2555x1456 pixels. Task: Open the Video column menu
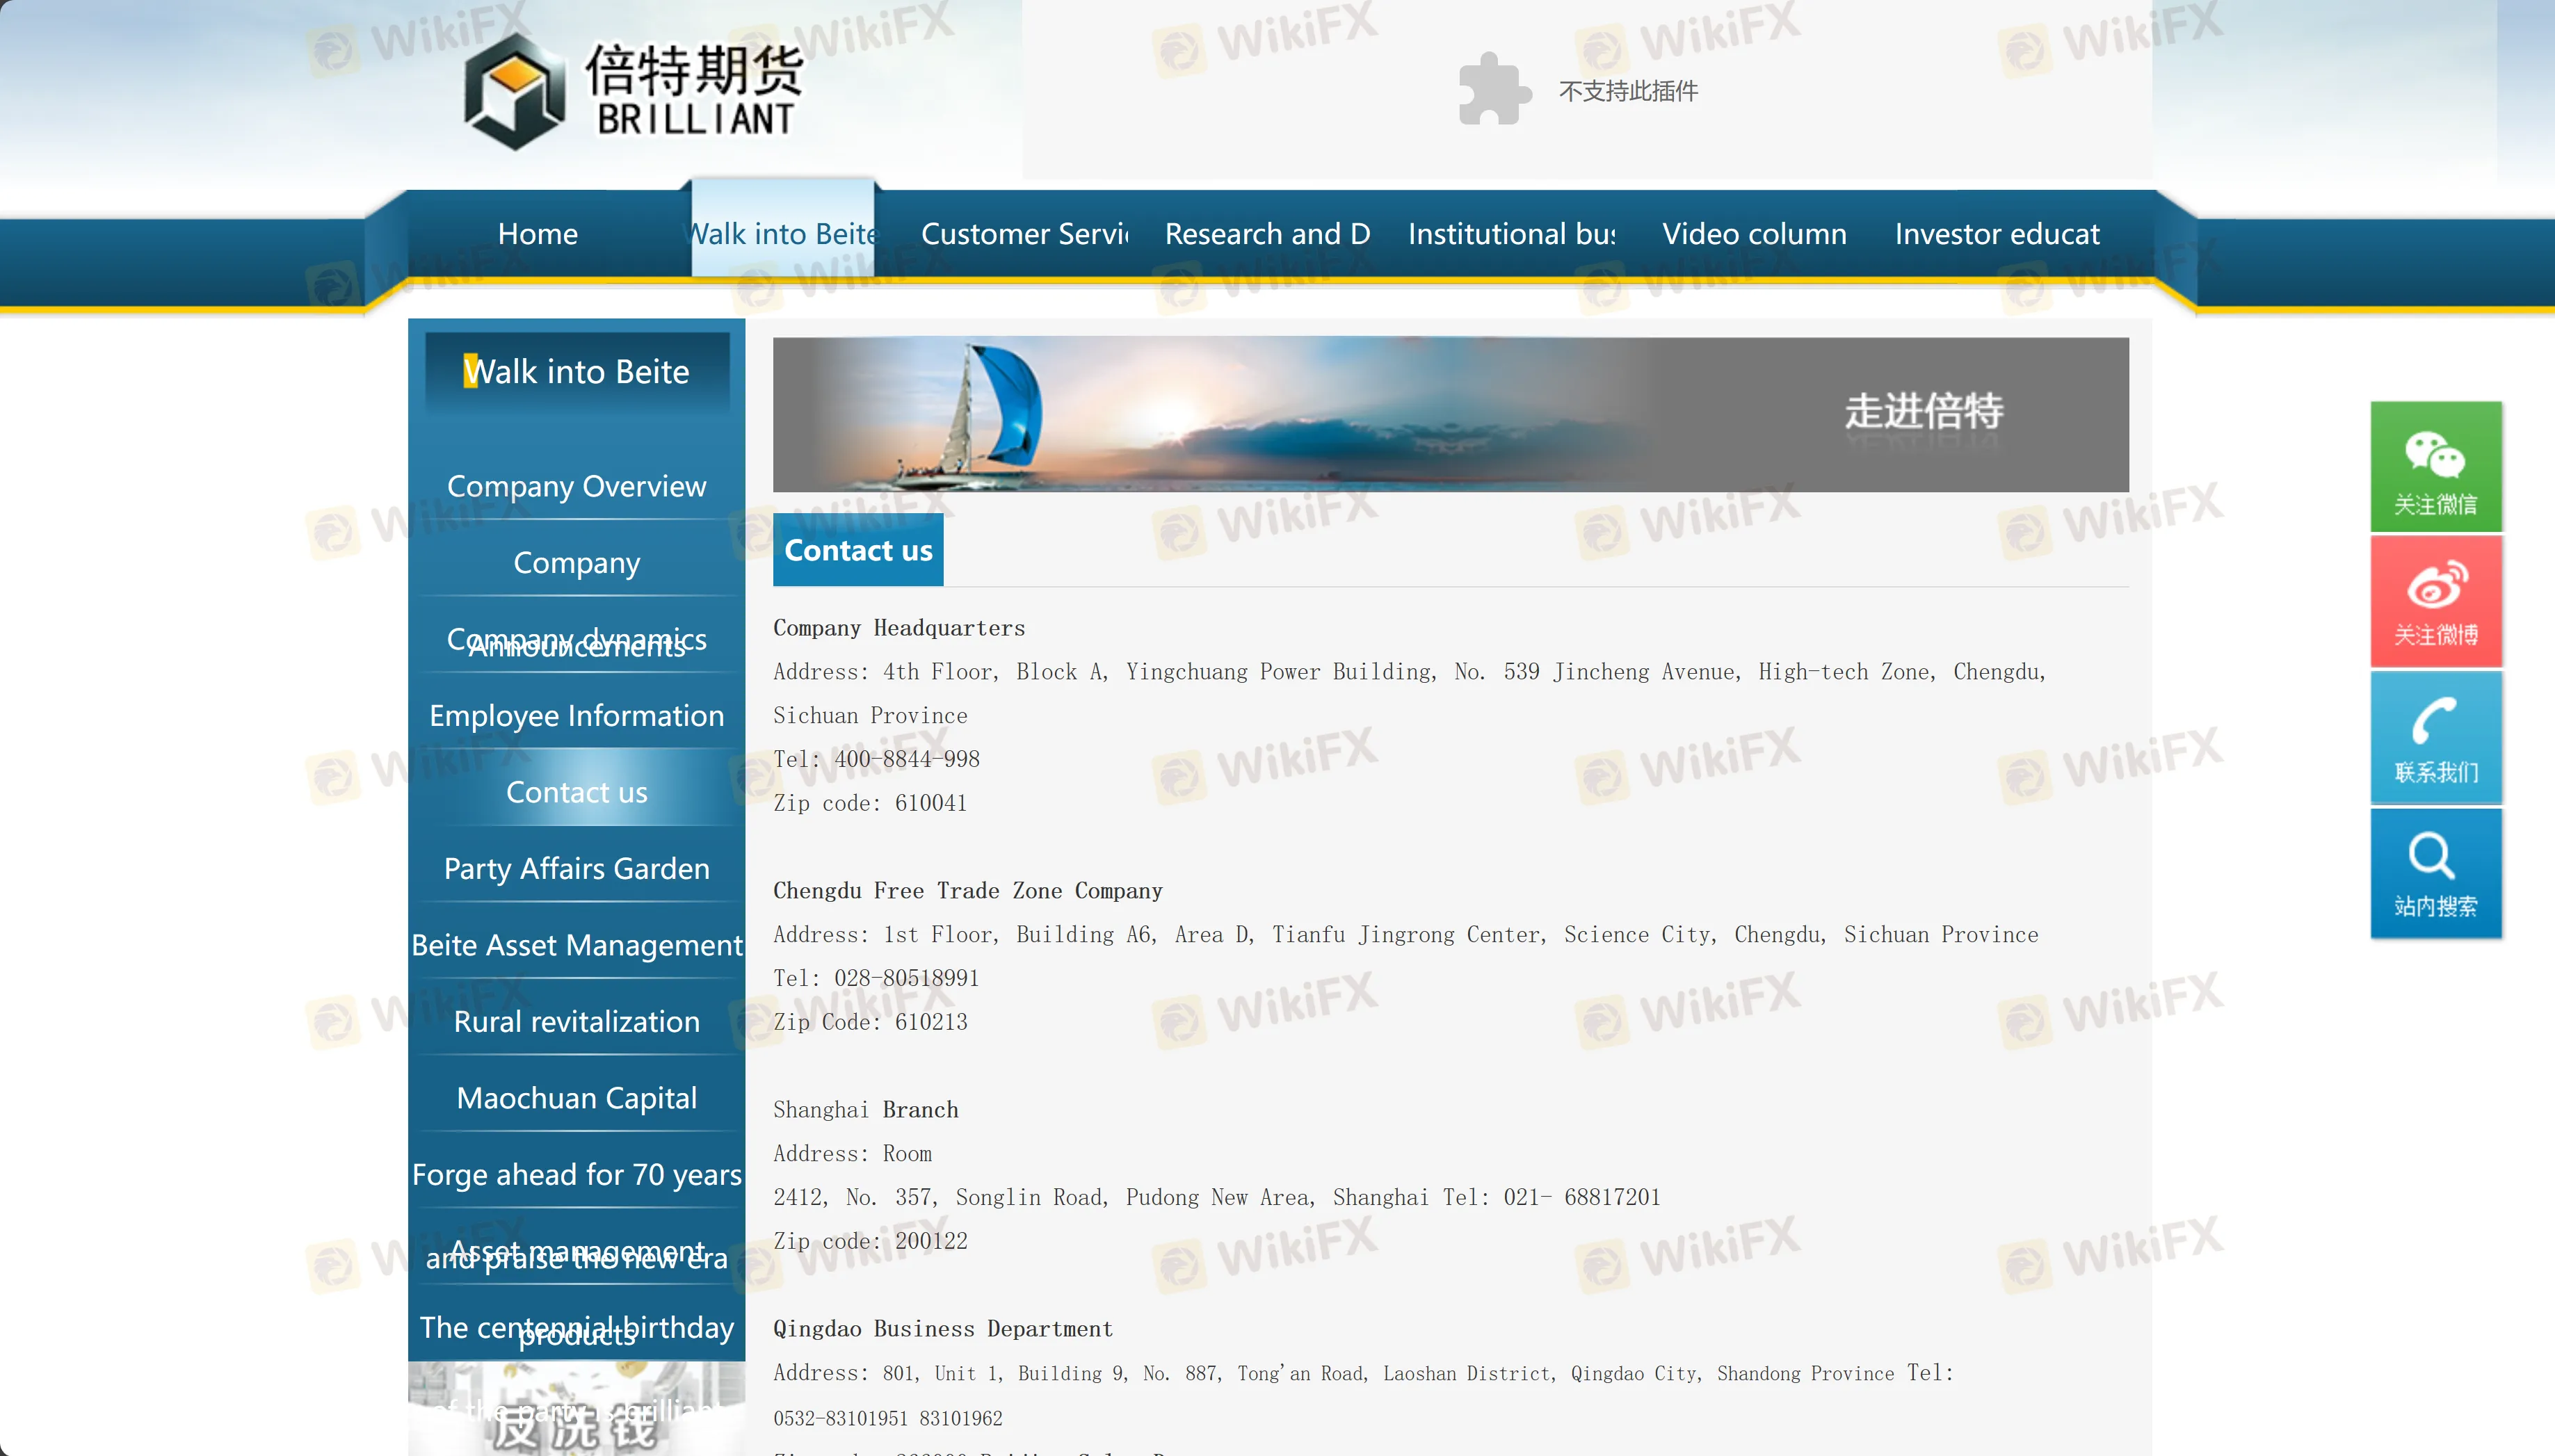[1754, 234]
